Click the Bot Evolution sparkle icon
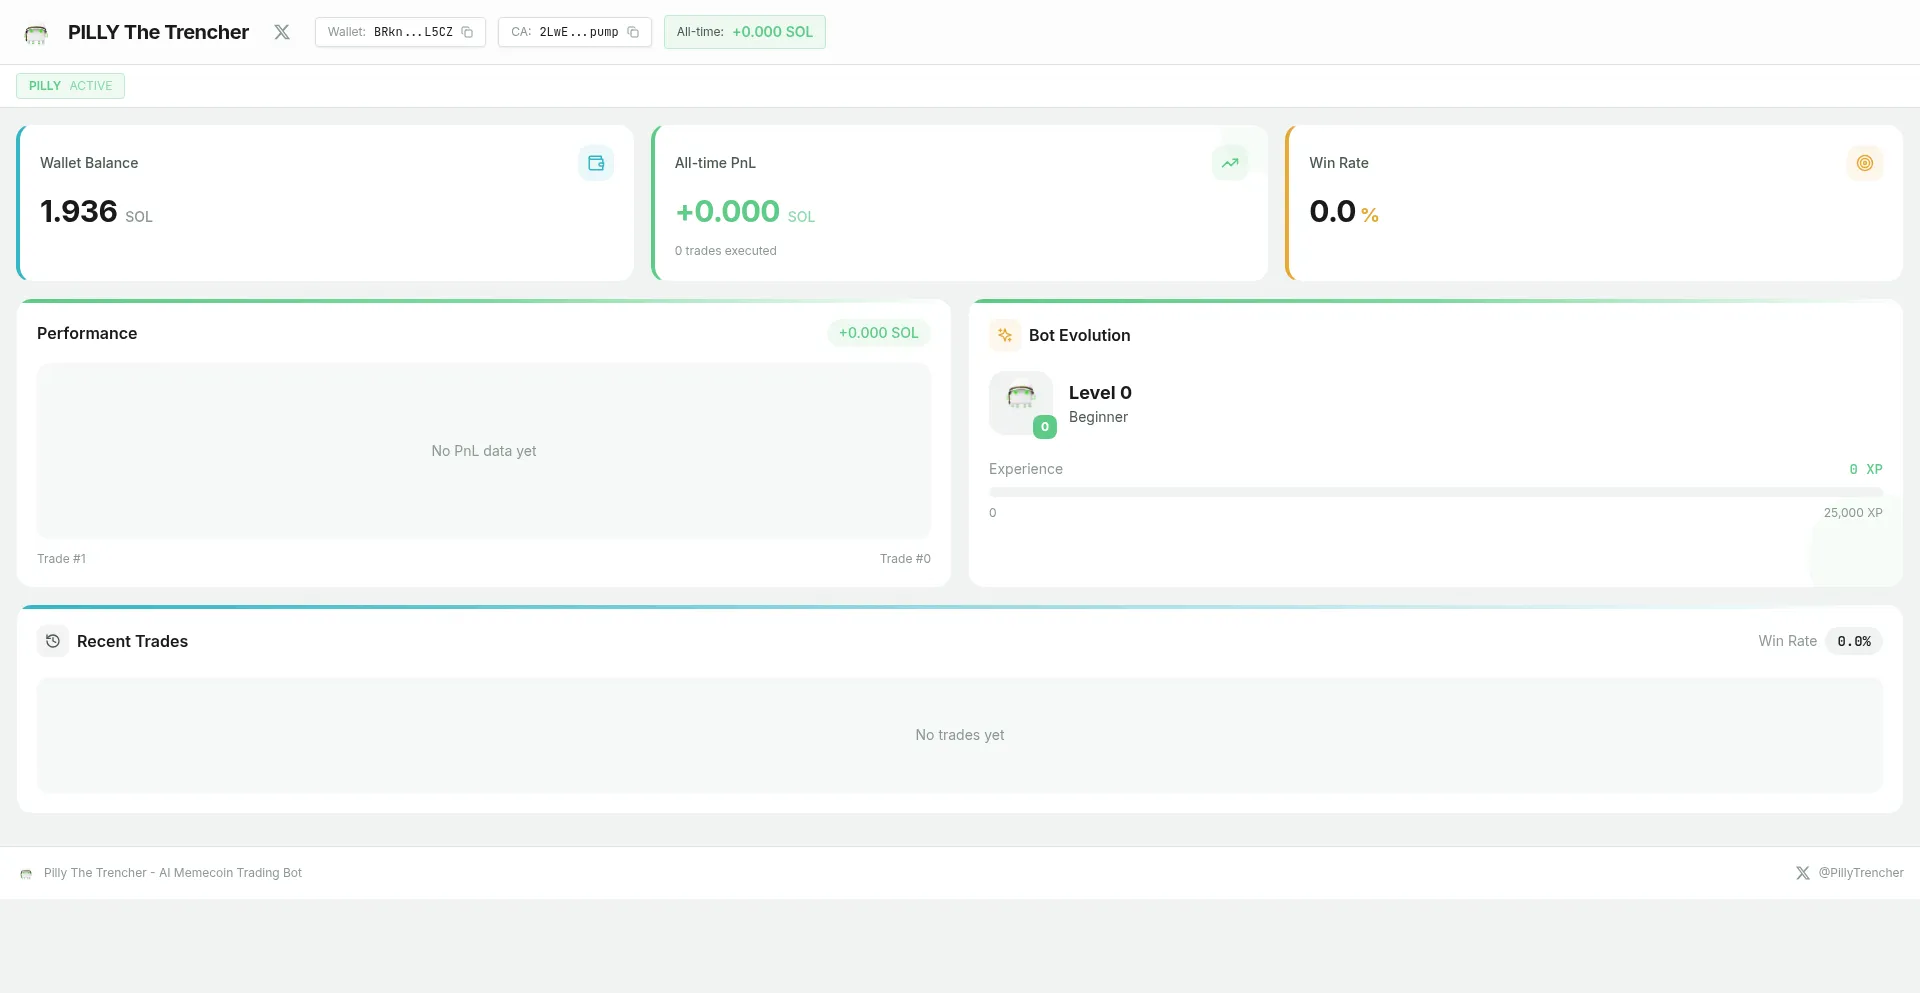Viewport: 1920px width, 993px height. [1005, 335]
